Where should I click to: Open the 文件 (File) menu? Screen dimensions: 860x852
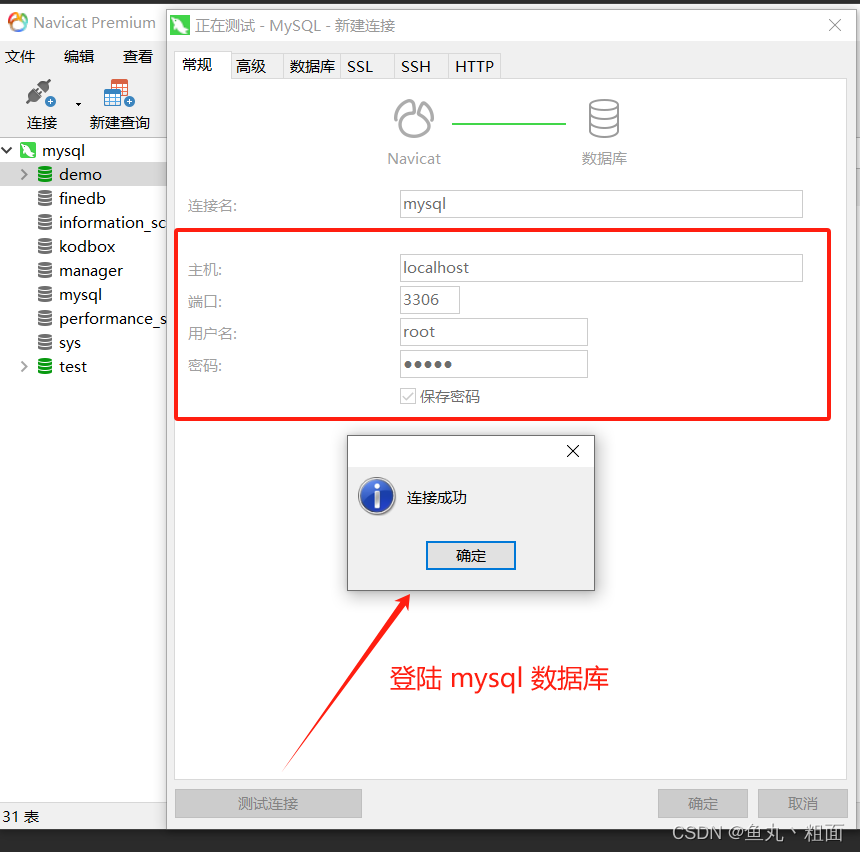pyautogui.click(x=20, y=57)
